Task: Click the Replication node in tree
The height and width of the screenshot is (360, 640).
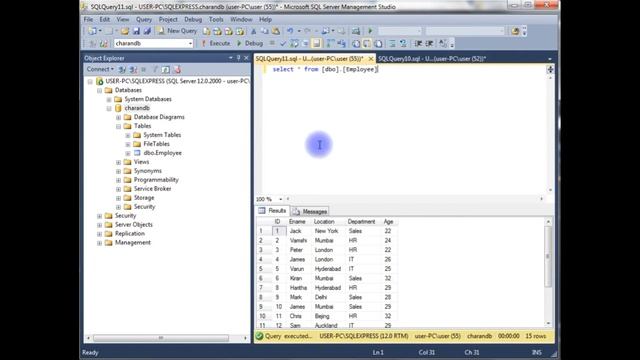Action: [x=130, y=234]
